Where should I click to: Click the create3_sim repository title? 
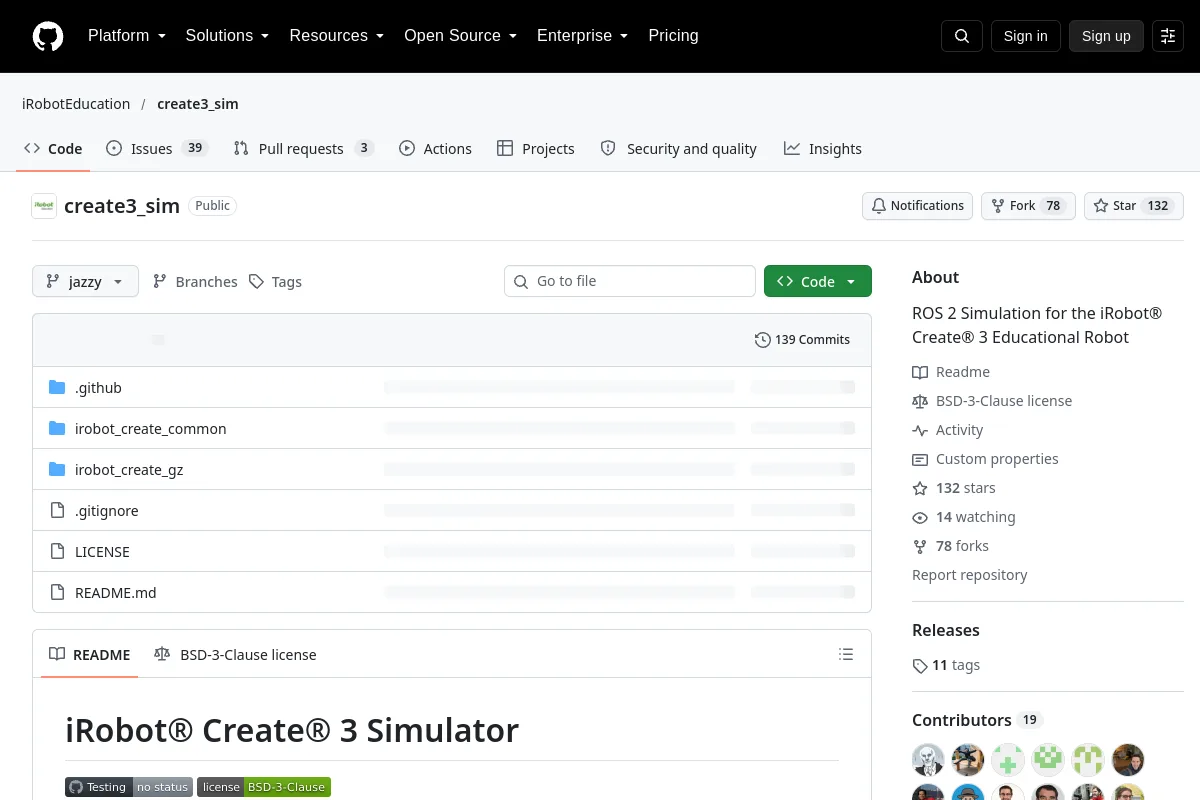click(x=122, y=206)
